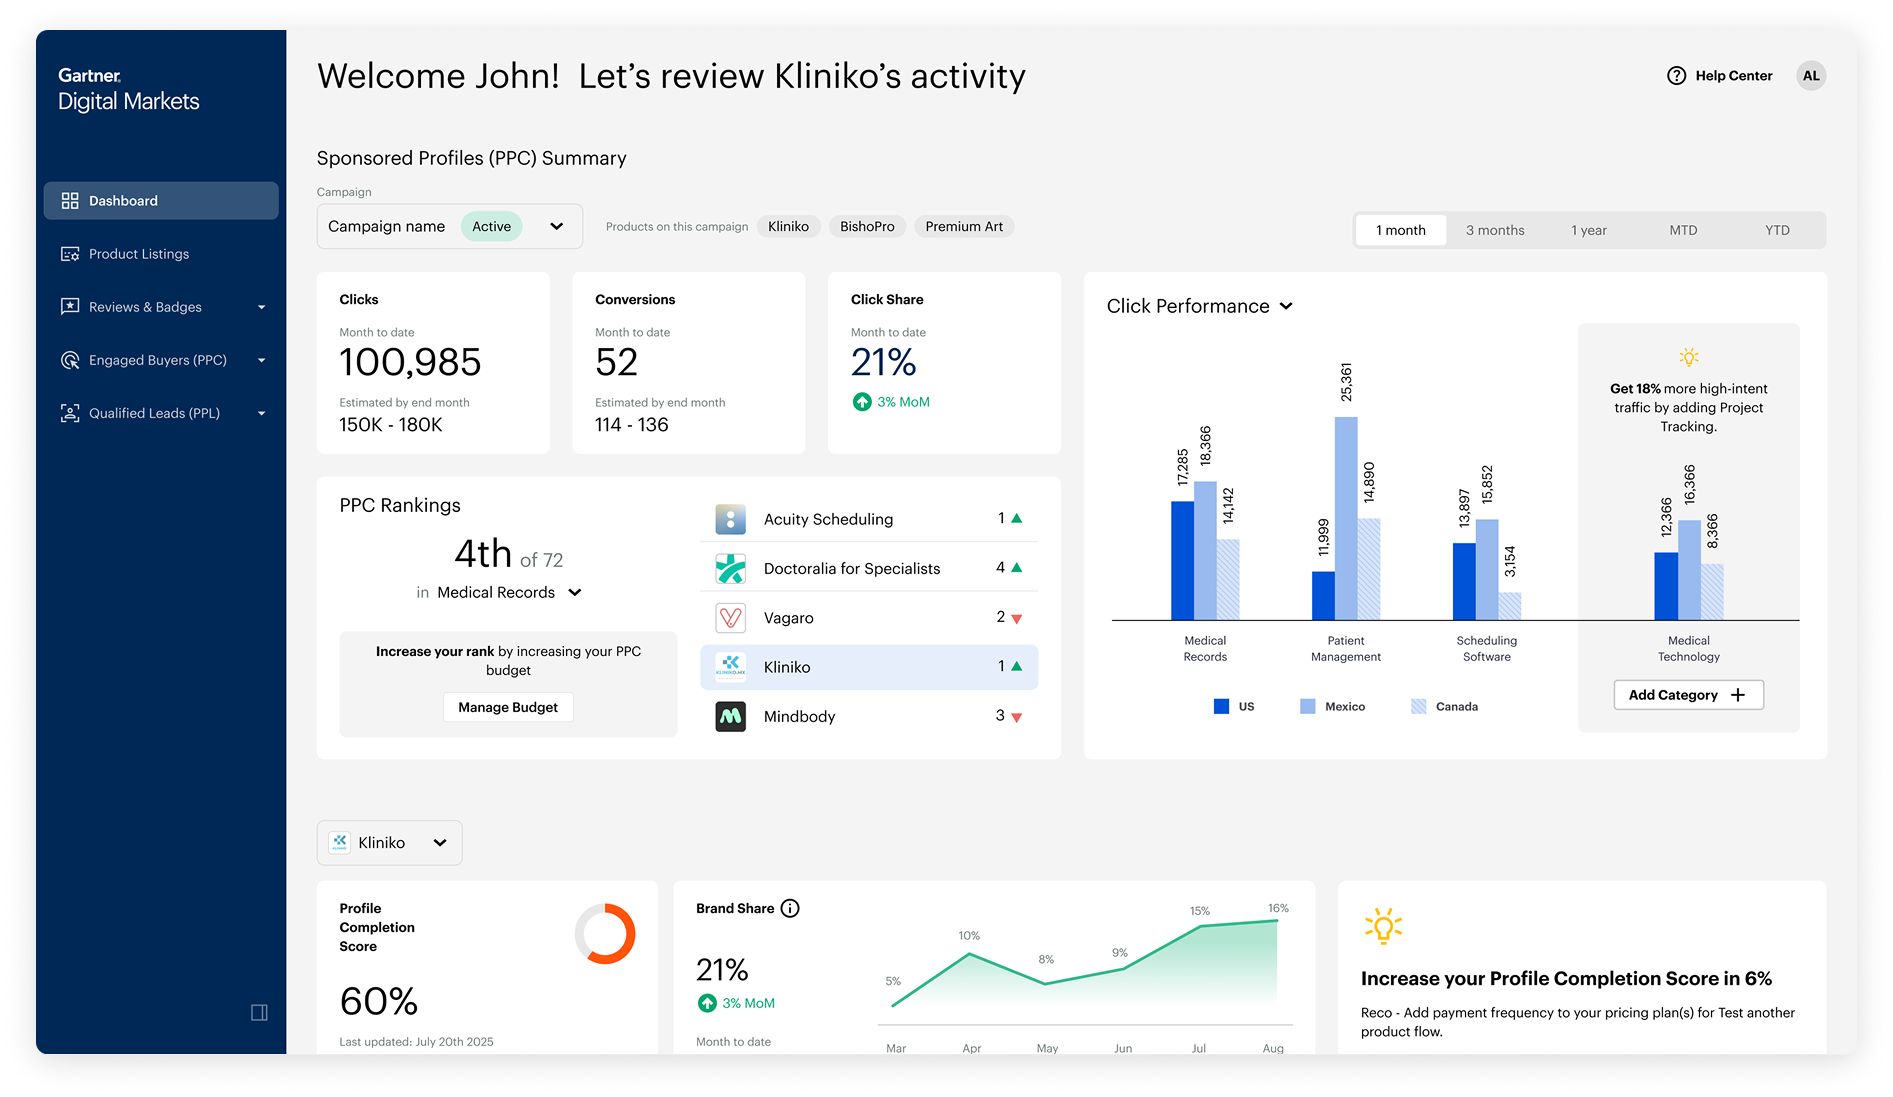The width and height of the screenshot is (1893, 1097).
Task: Click the Add Category button
Action: [1688, 695]
